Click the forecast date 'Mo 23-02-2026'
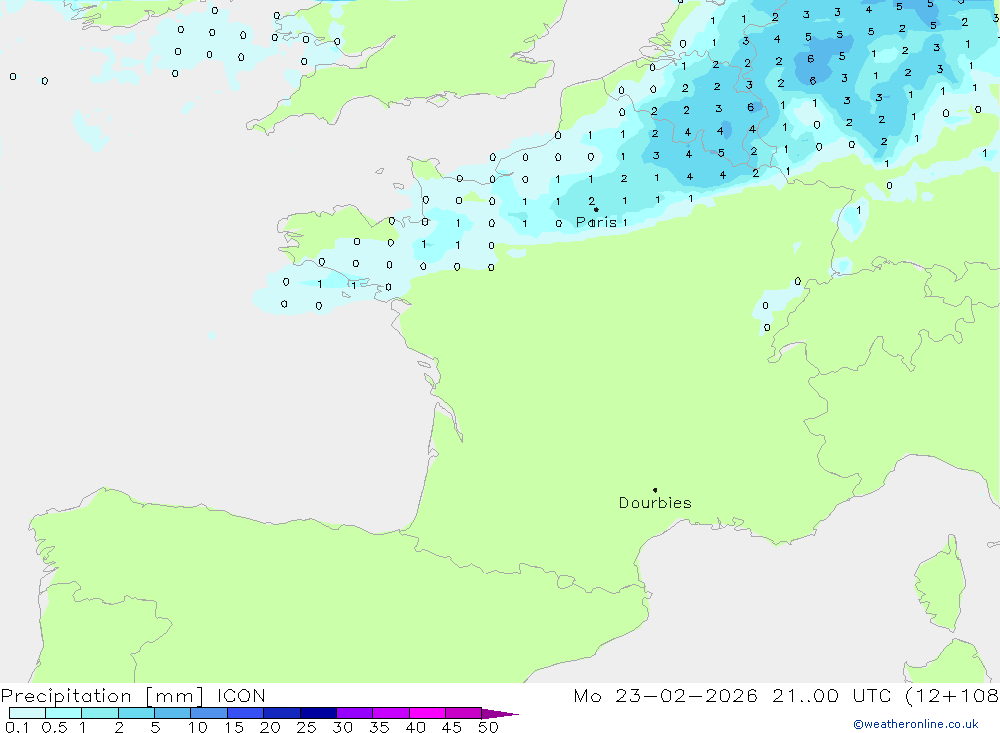The width and height of the screenshot is (1000, 733). 666,695
